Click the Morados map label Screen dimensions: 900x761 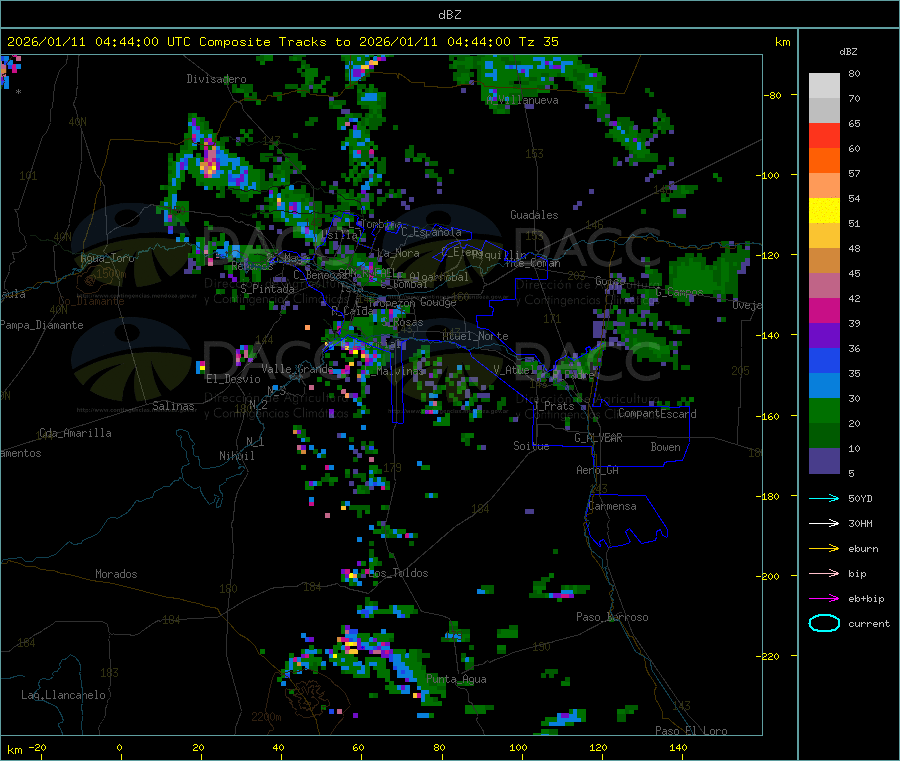click(116, 574)
